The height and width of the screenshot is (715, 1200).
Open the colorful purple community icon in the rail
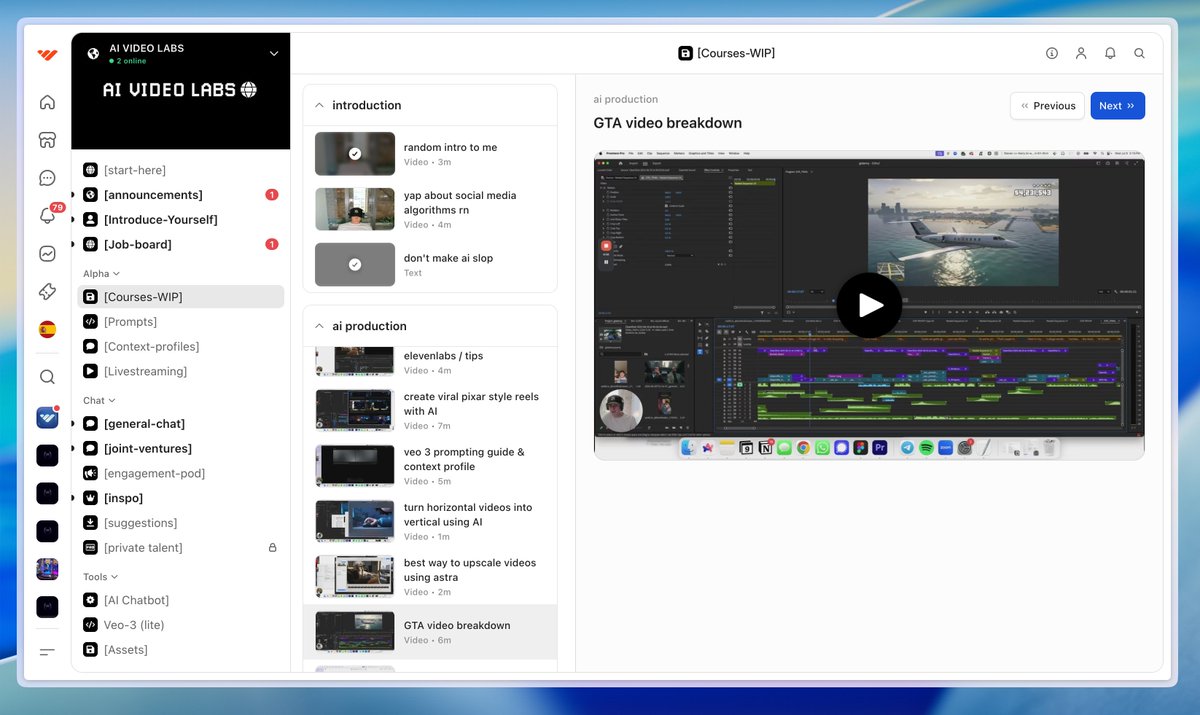click(47, 569)
